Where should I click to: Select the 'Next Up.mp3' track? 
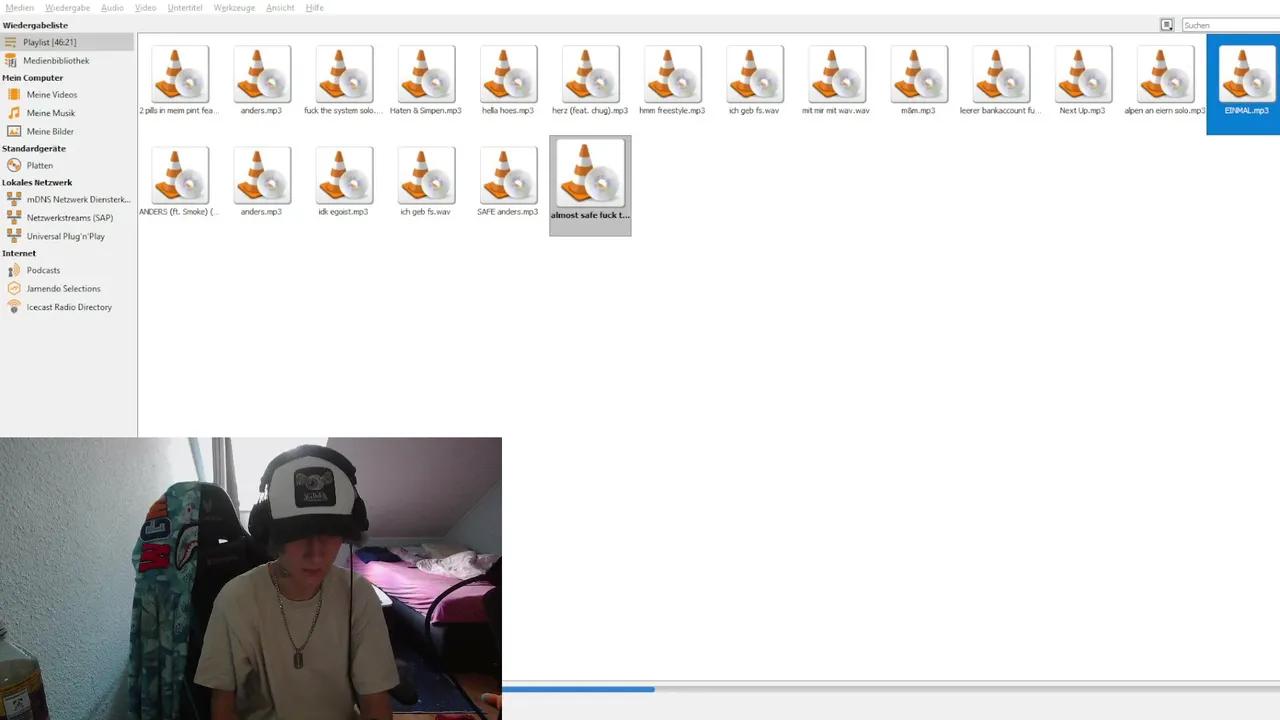tap(1082, 80)
